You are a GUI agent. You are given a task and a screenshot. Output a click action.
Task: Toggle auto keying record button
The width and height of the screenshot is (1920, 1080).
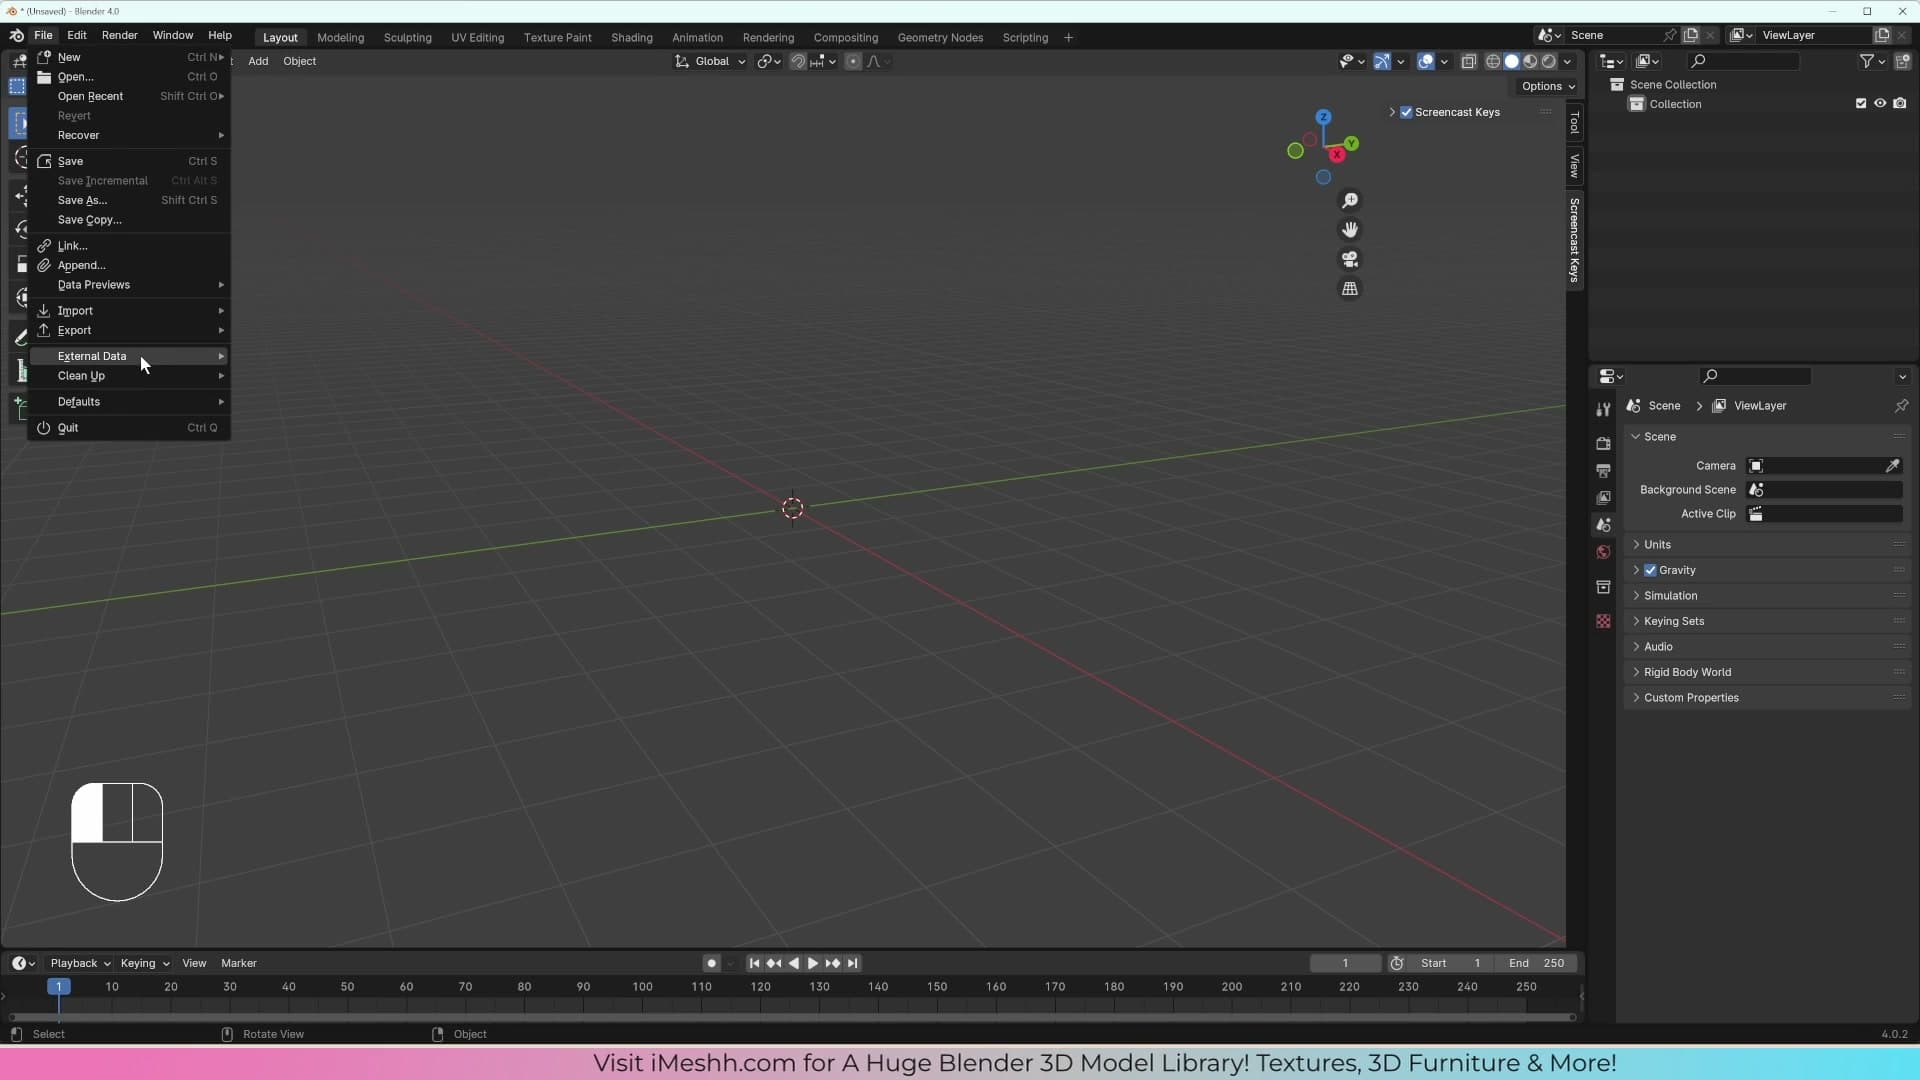tap(711, 964)
